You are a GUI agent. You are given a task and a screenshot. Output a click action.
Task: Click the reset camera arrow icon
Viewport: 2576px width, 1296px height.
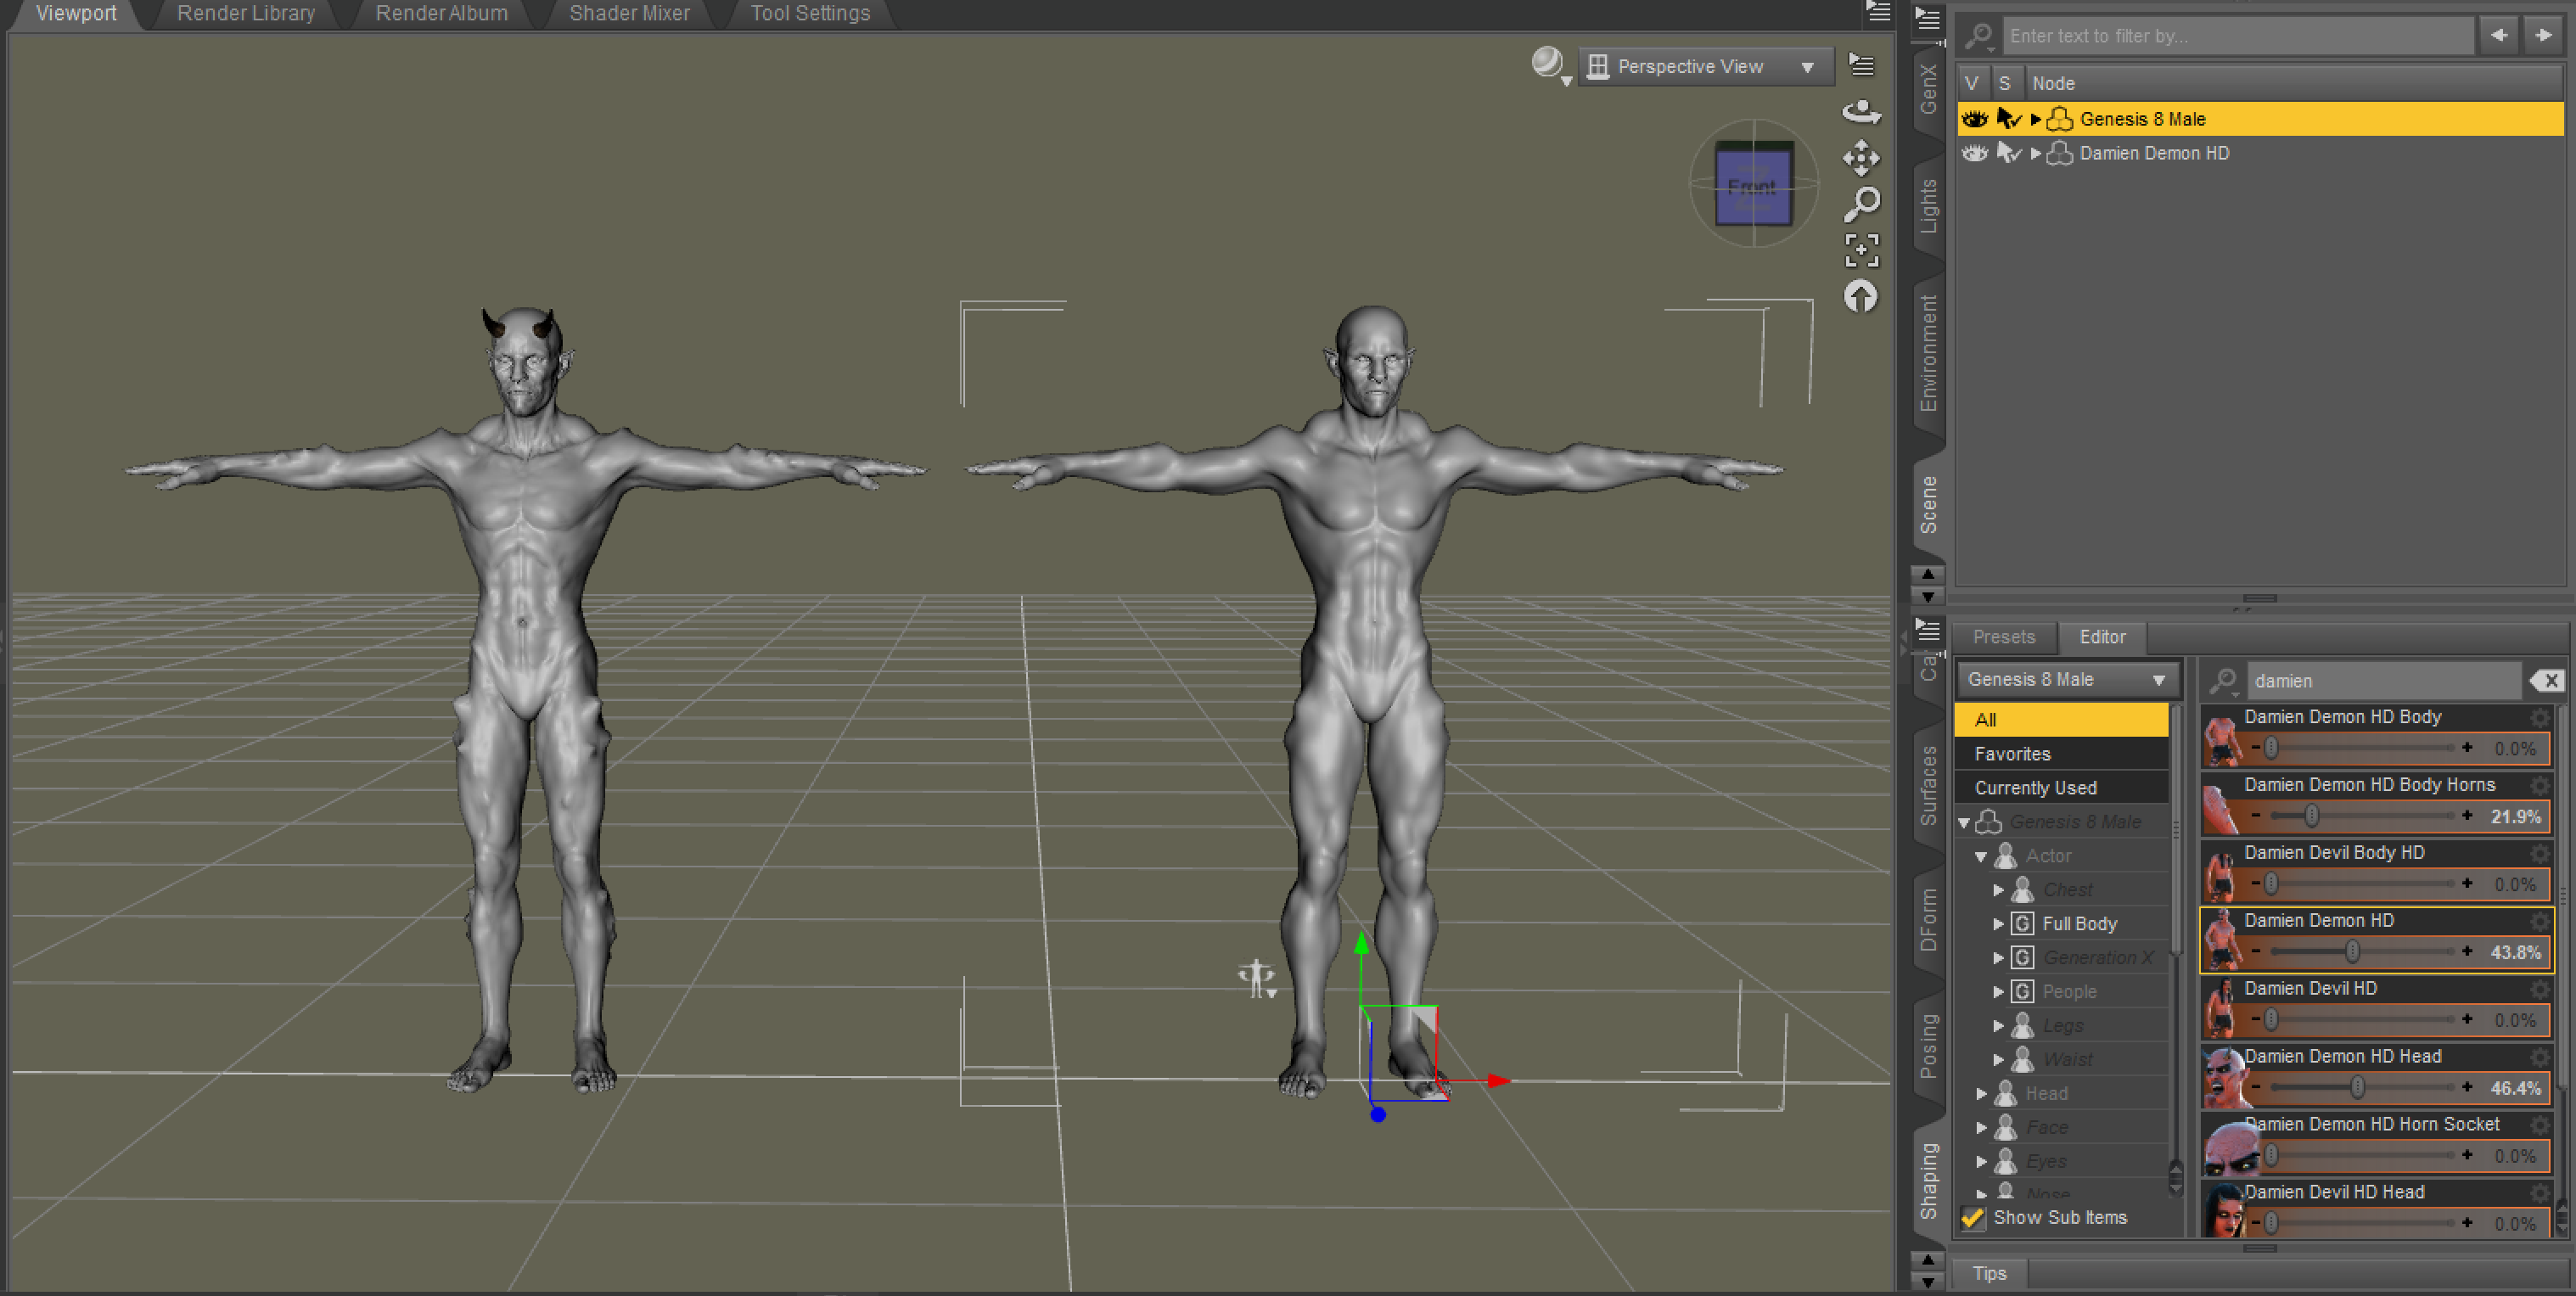[1860, 297]
